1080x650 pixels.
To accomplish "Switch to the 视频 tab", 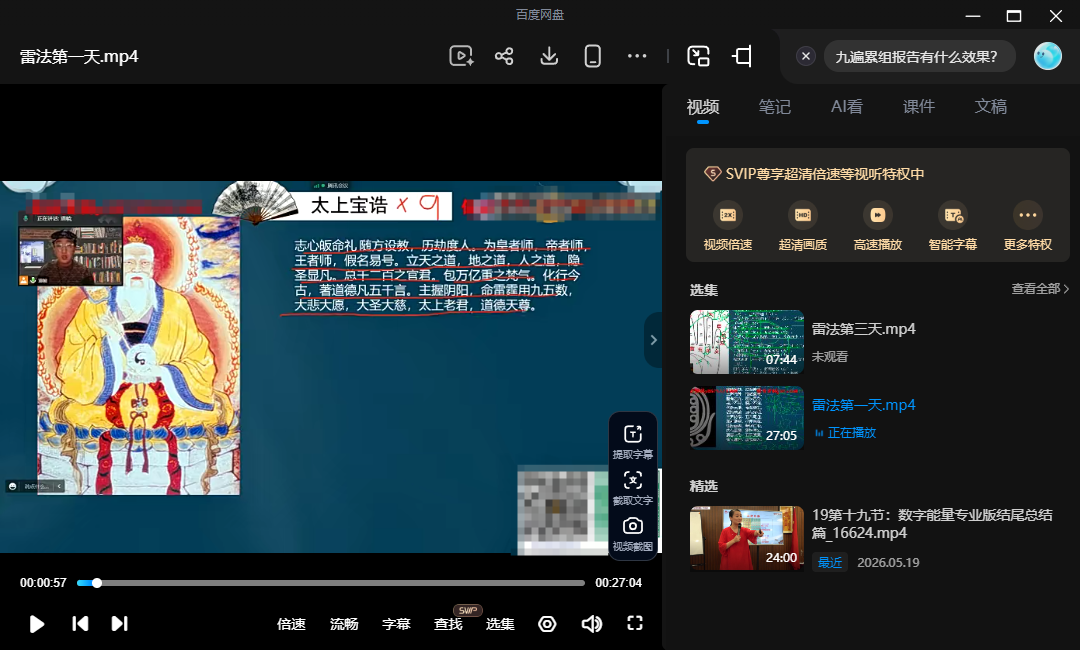I will pos(703,107).
